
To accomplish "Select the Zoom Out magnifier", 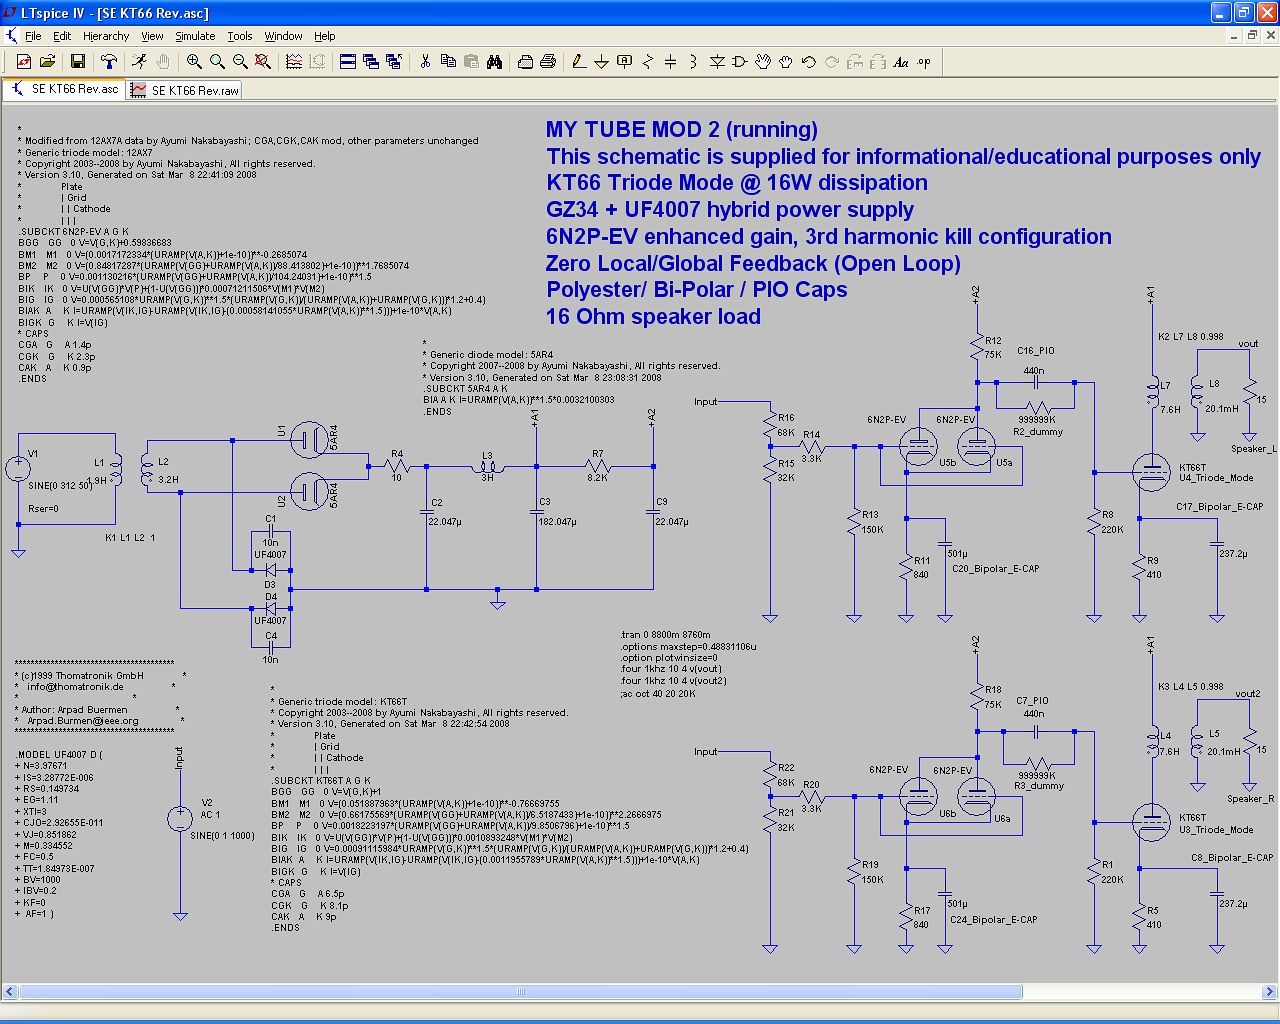I will click(240, 62).
